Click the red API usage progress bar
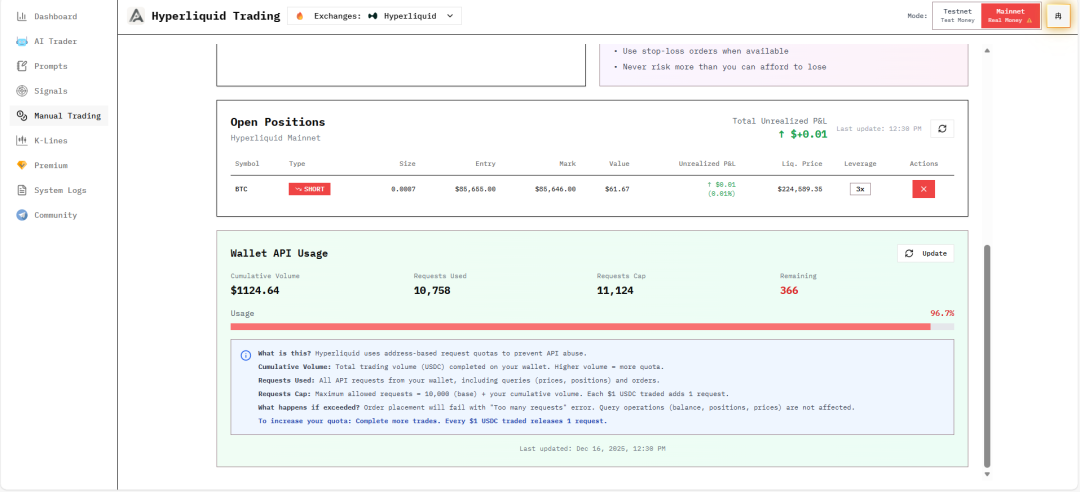 (581, 327)
